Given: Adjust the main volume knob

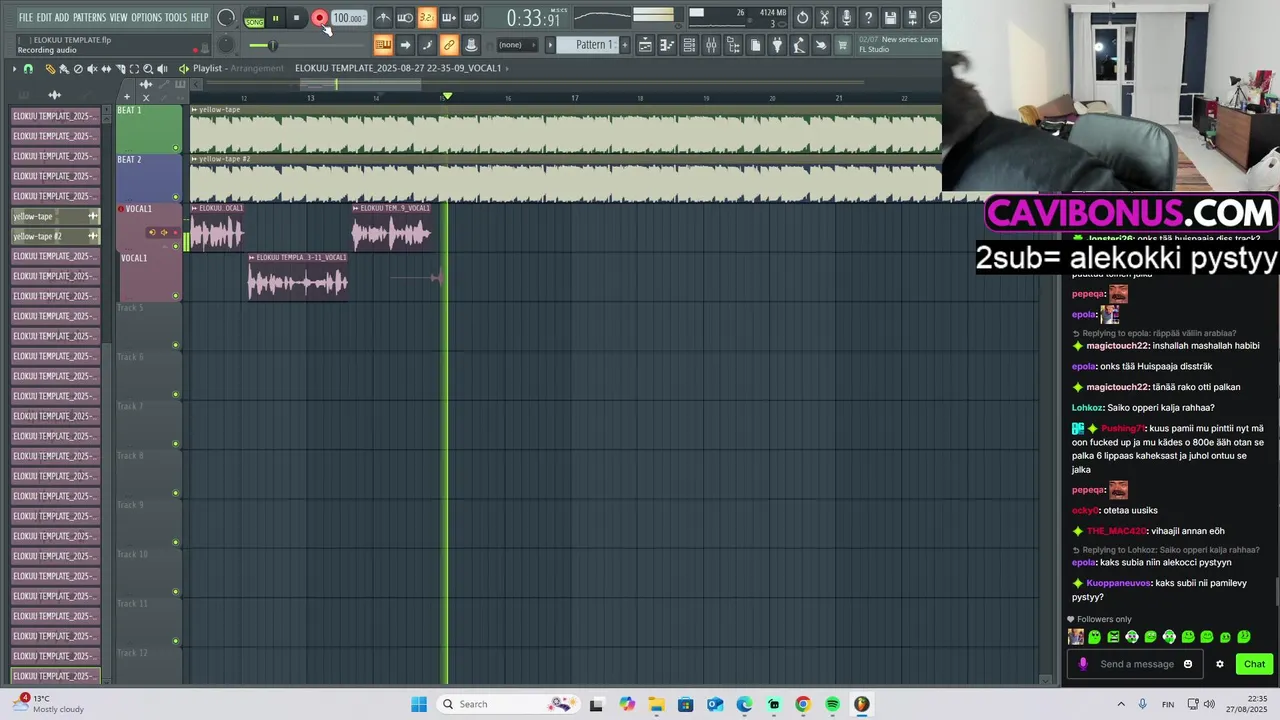Looking at the screenshot, I should (226, 17).
